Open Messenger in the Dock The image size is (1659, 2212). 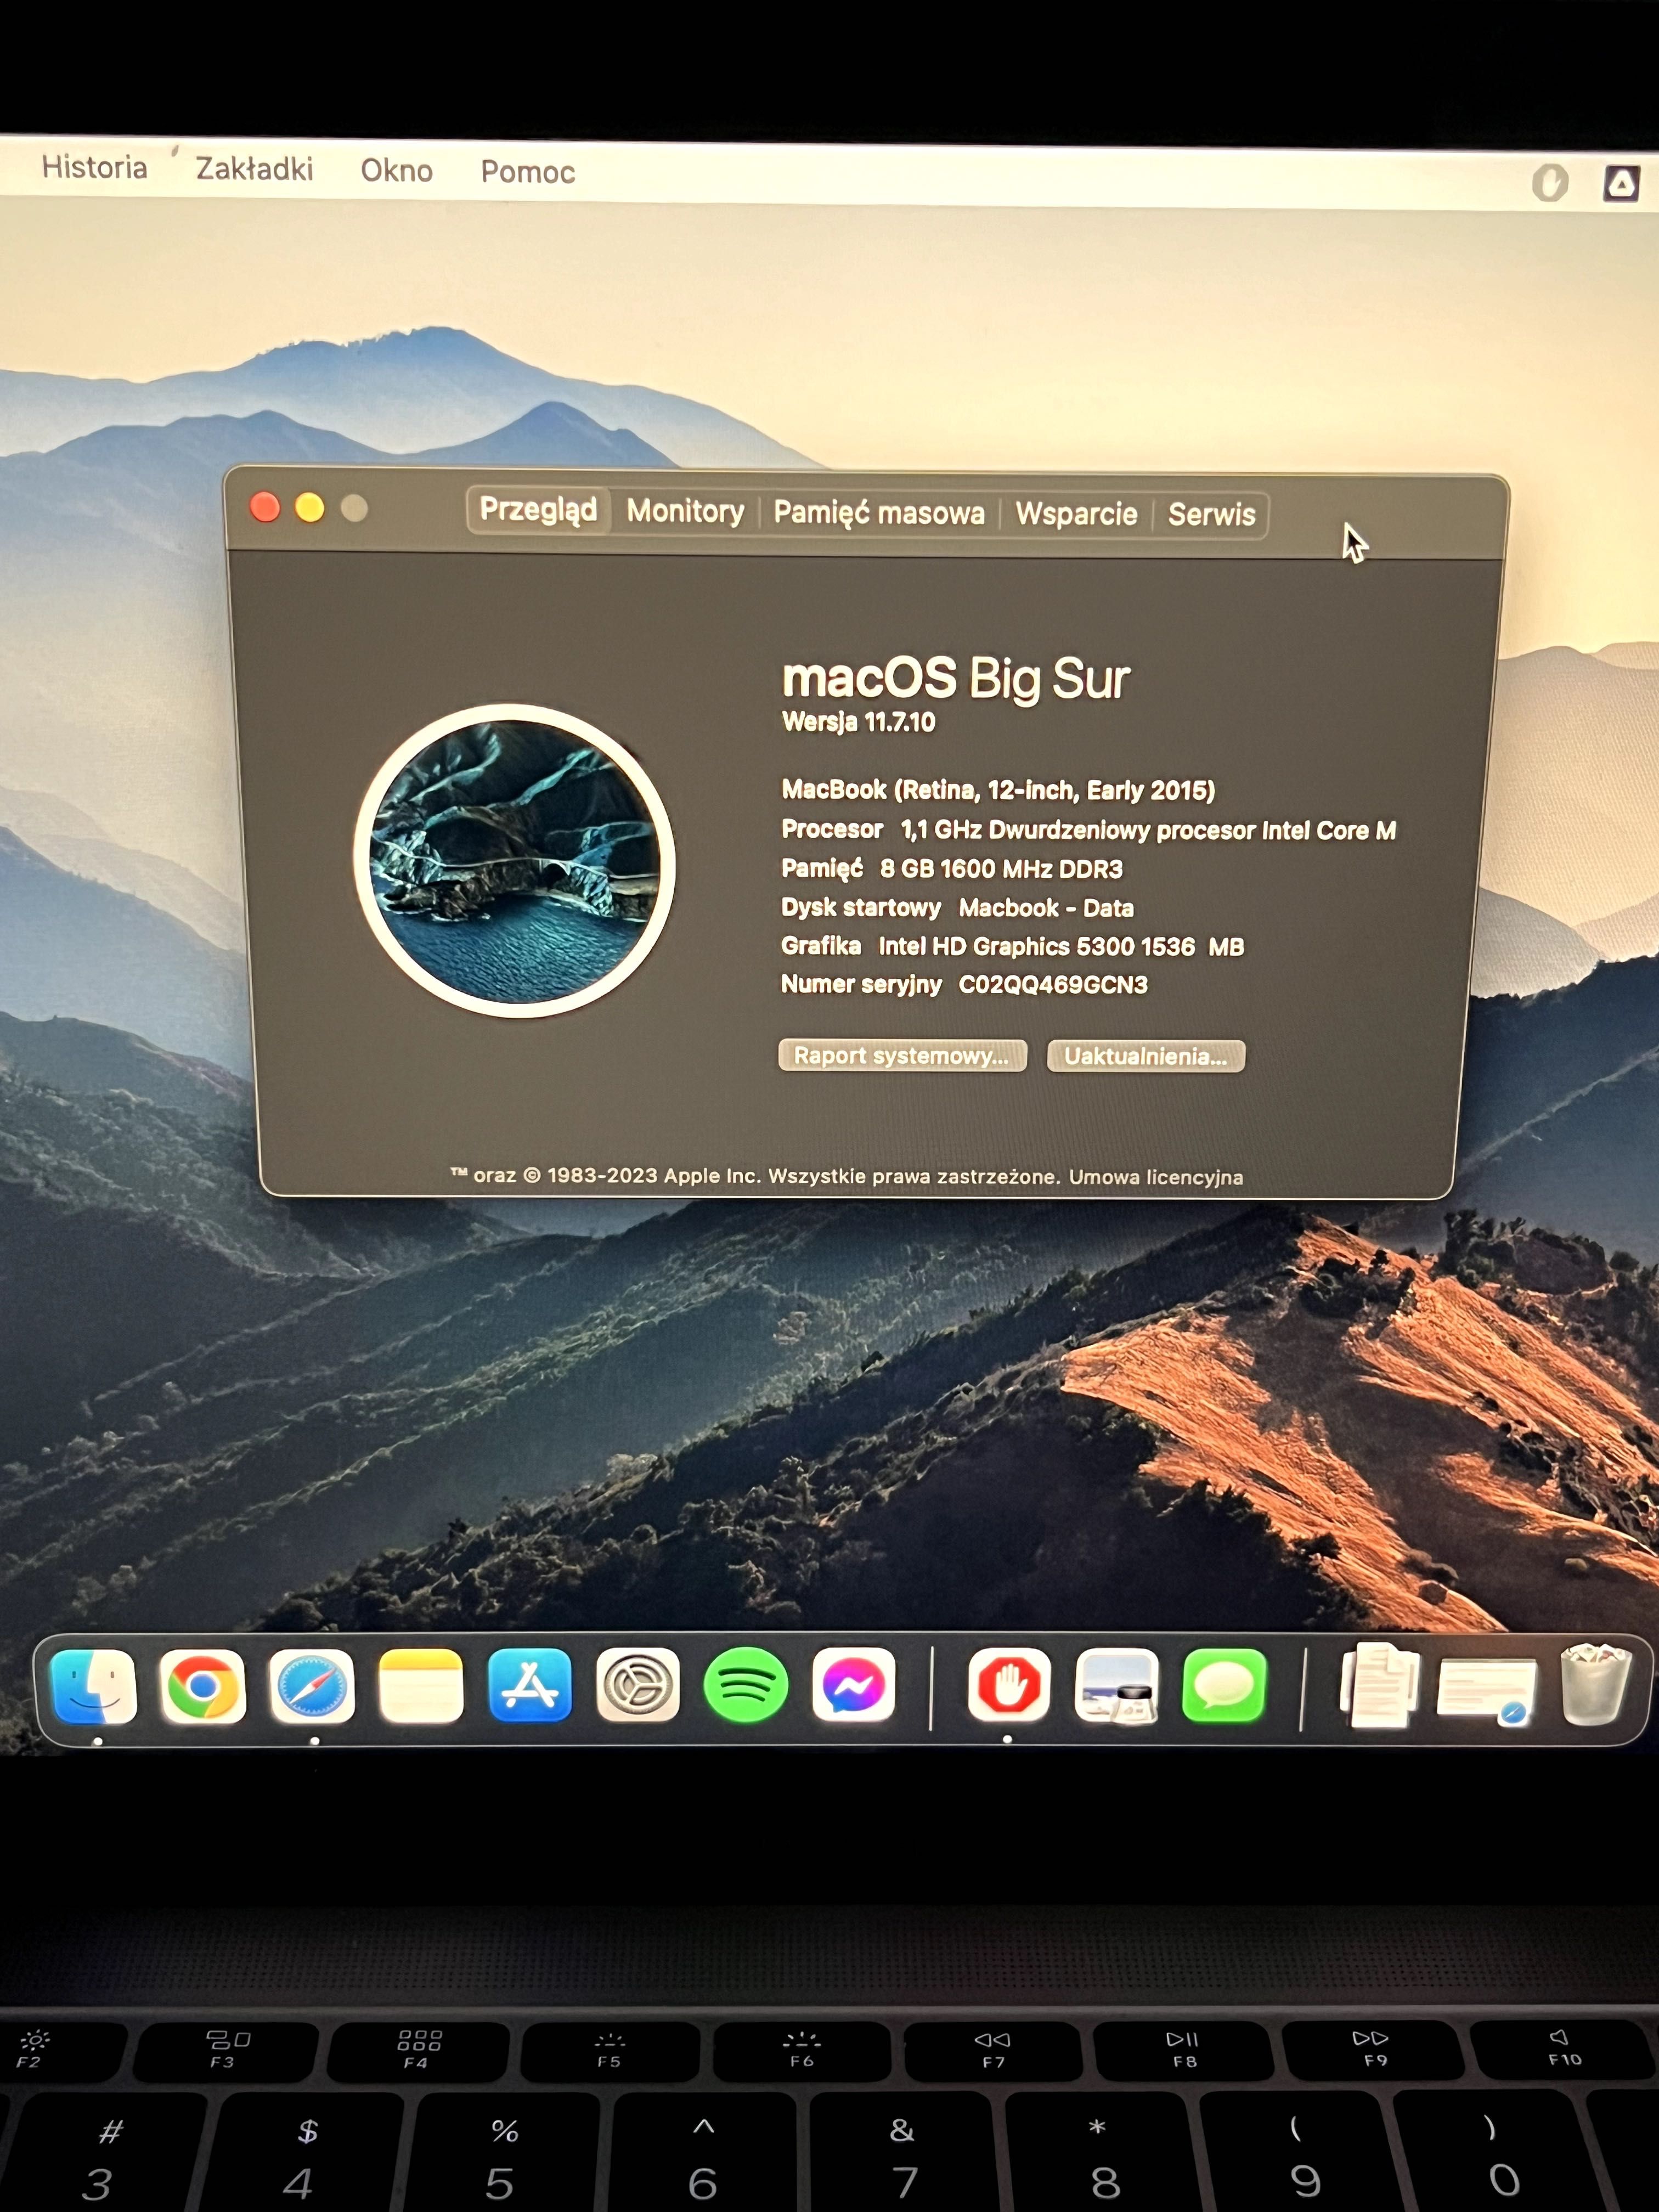click(854, 1686)
